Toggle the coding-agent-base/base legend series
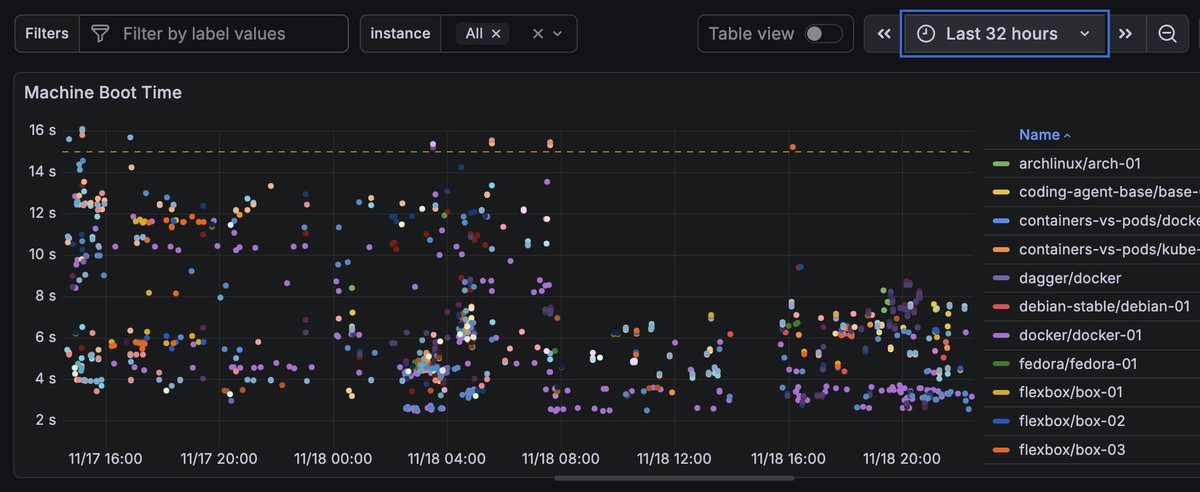Viewport: 1200px width, 492px height. (1108, 192)
